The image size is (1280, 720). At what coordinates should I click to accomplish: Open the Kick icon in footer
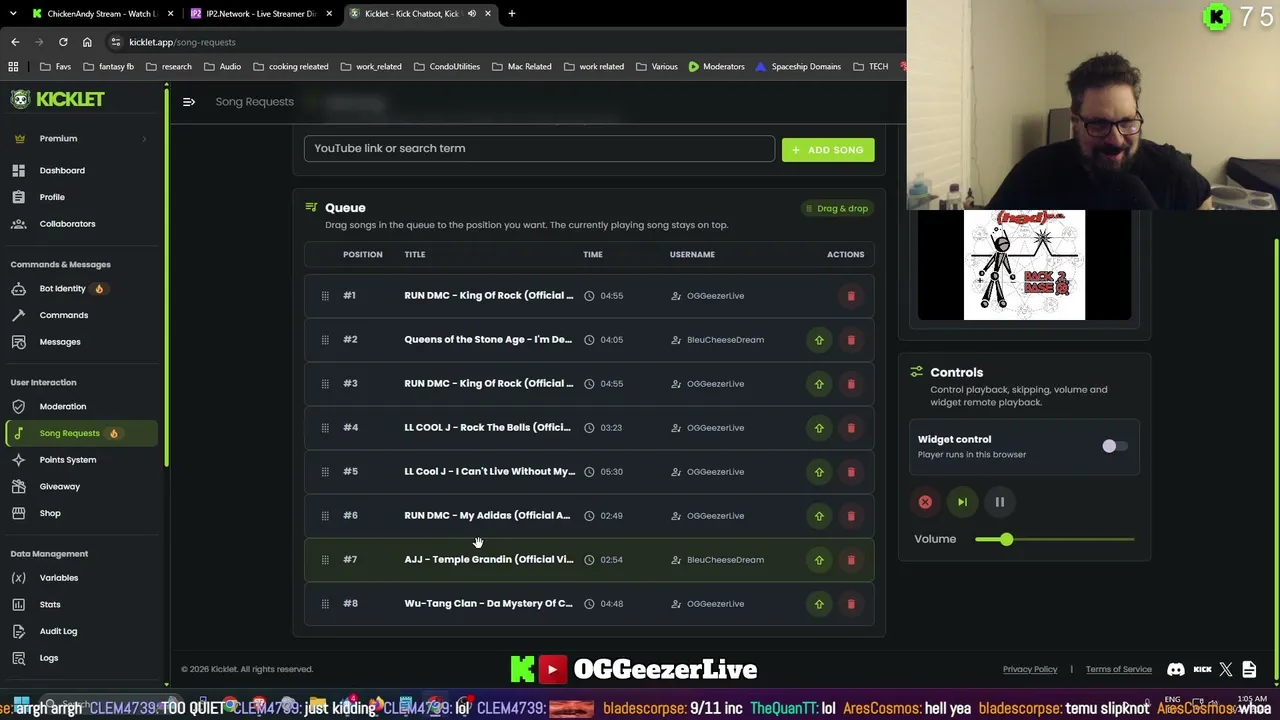pyautogui.click(x=1202, y=669)
